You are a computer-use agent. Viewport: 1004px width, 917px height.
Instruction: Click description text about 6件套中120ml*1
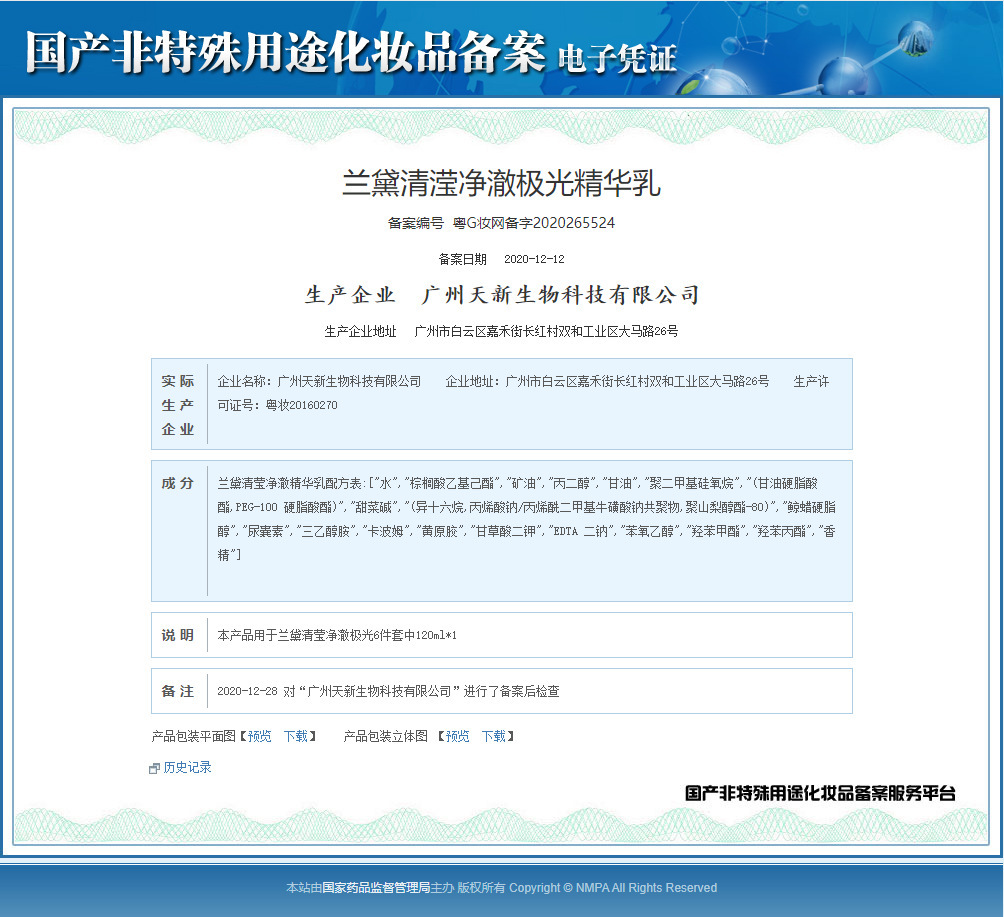337,635
